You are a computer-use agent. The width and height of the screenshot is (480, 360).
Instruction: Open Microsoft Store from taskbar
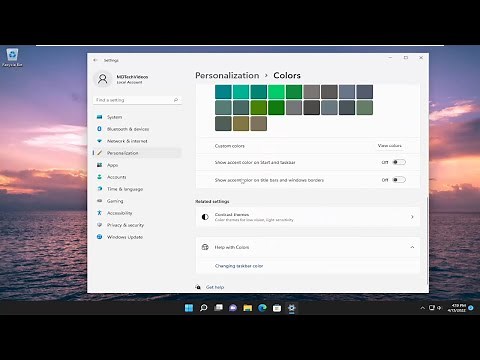point(277,308)
